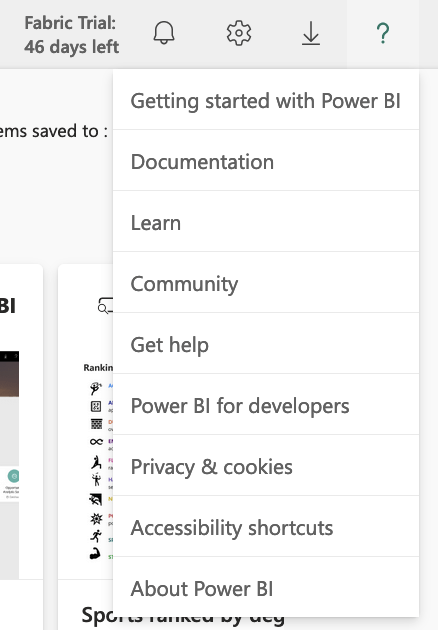Close the help question mark menu
Viewport: 438px width, 630px height.
pos(383,33)
